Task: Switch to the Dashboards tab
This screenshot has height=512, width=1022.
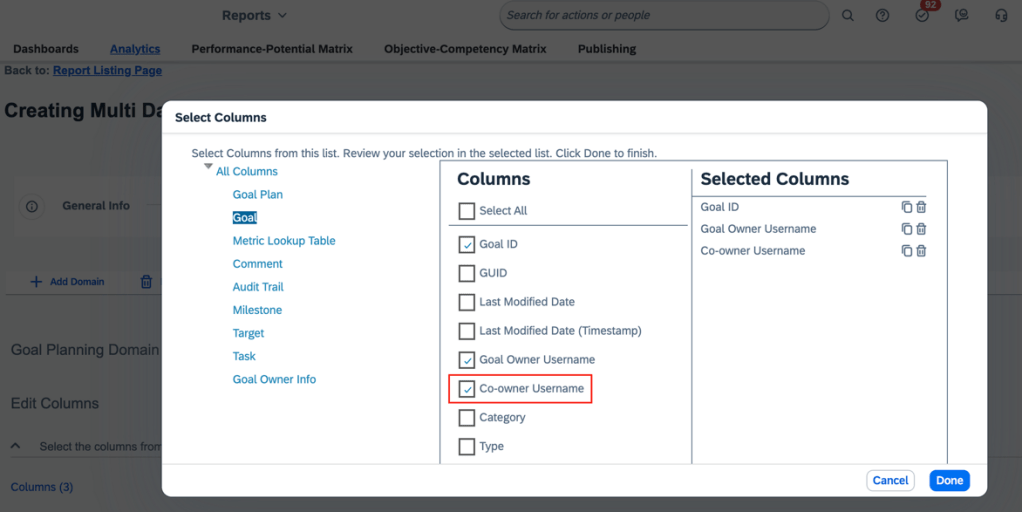Action: 46,49
